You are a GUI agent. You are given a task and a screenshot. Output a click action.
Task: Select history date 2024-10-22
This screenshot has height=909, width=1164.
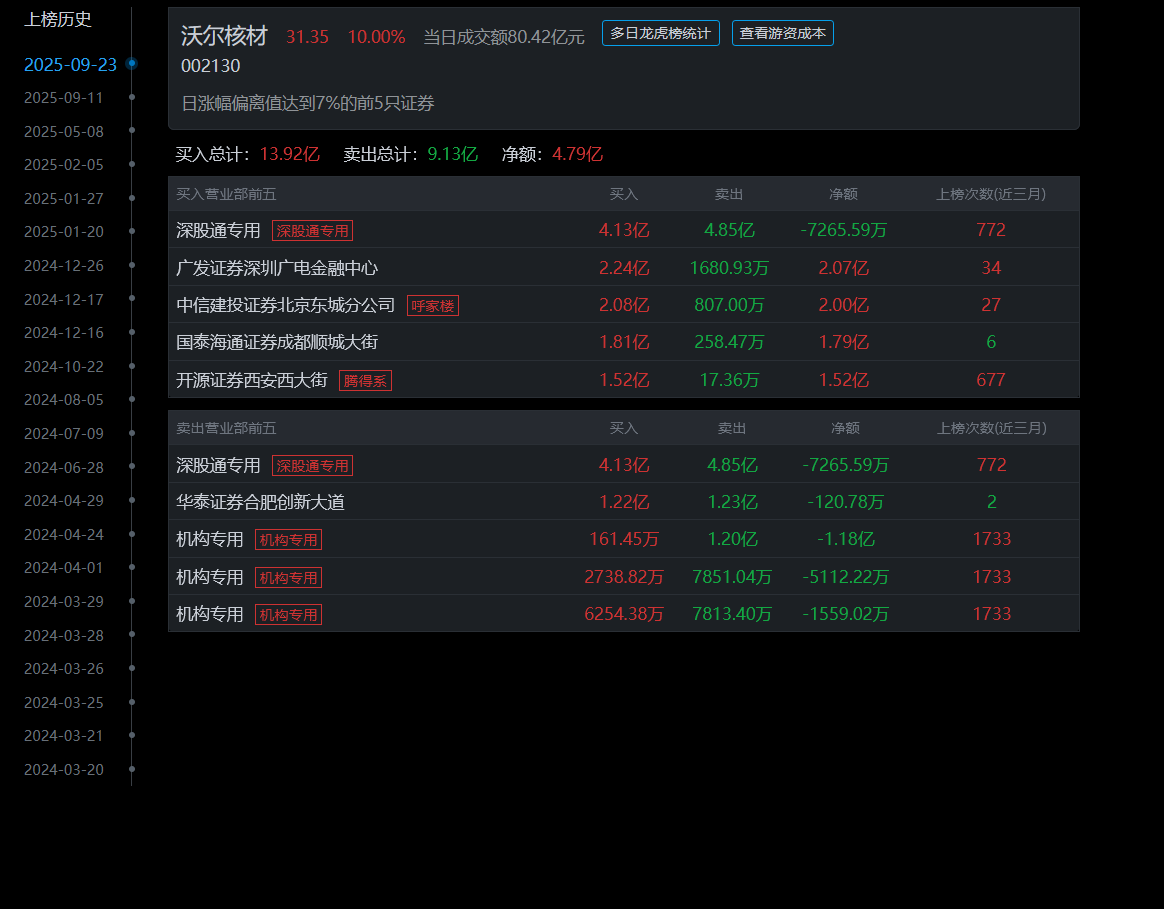(64, 366)
